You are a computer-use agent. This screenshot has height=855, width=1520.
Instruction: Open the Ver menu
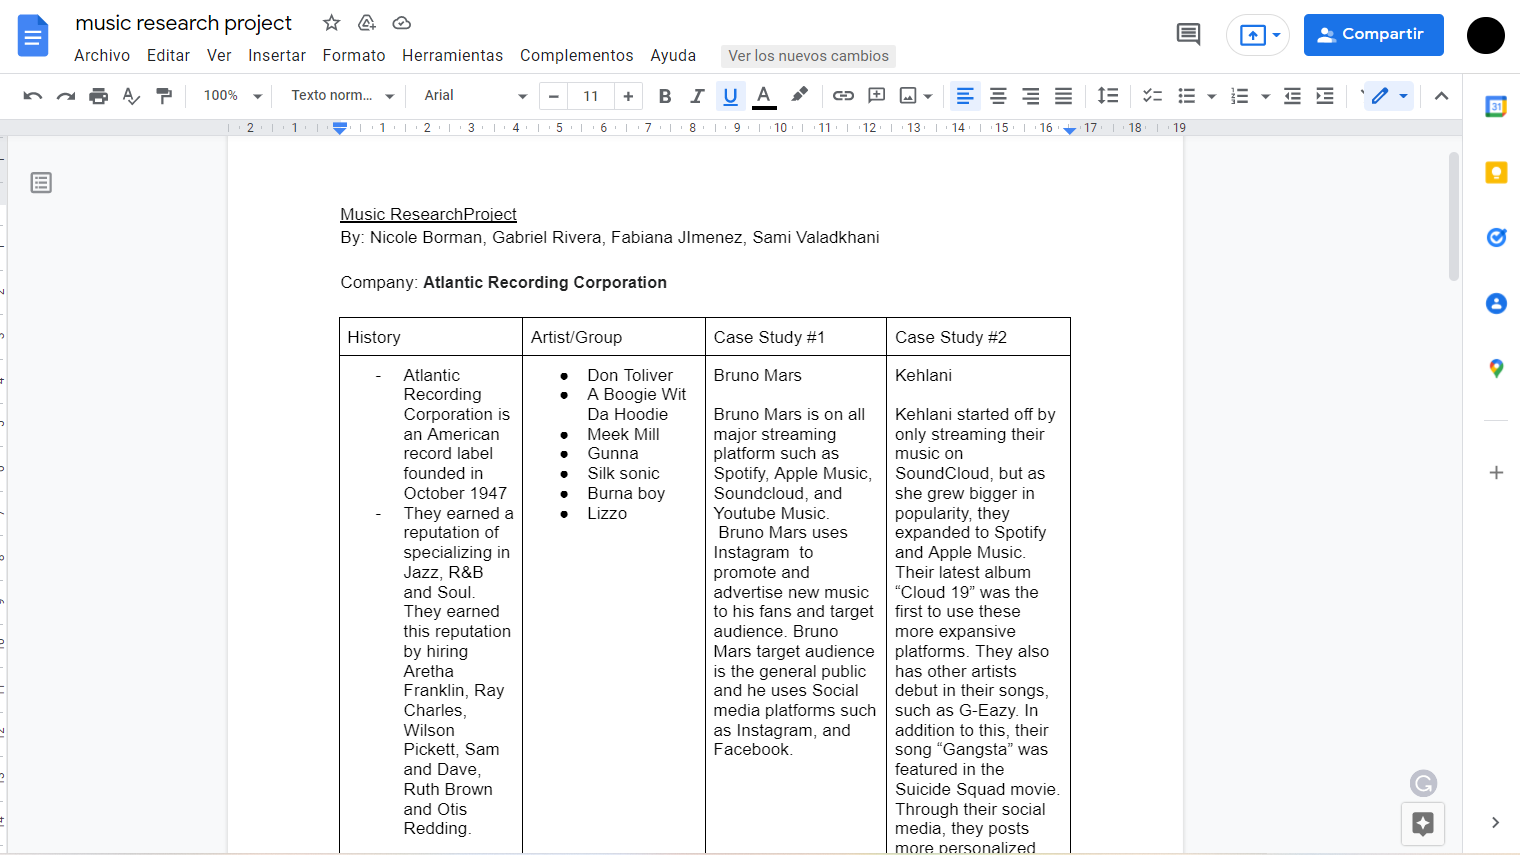(x=219, y=56)
